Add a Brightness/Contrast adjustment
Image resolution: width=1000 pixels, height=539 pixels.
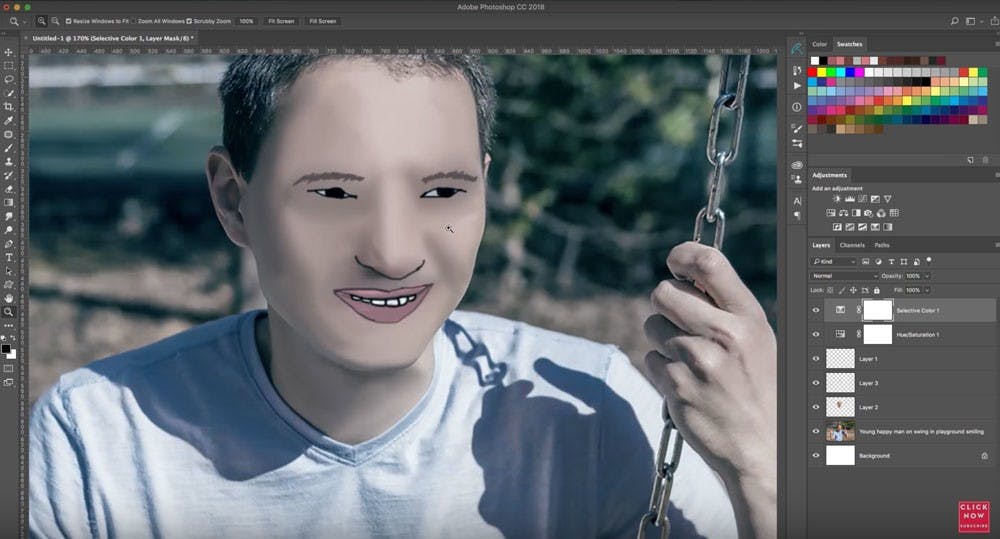837,199
